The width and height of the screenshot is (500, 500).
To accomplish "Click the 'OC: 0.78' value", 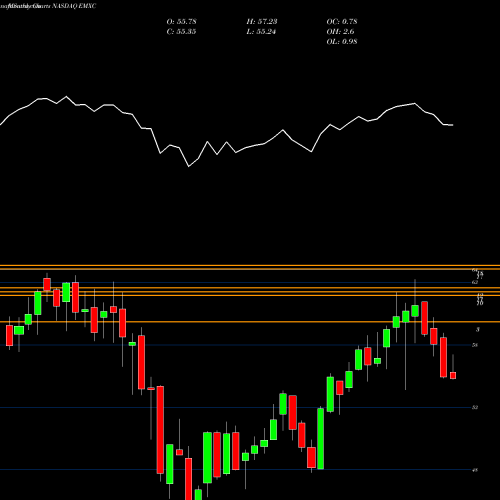I will [342, 22].
